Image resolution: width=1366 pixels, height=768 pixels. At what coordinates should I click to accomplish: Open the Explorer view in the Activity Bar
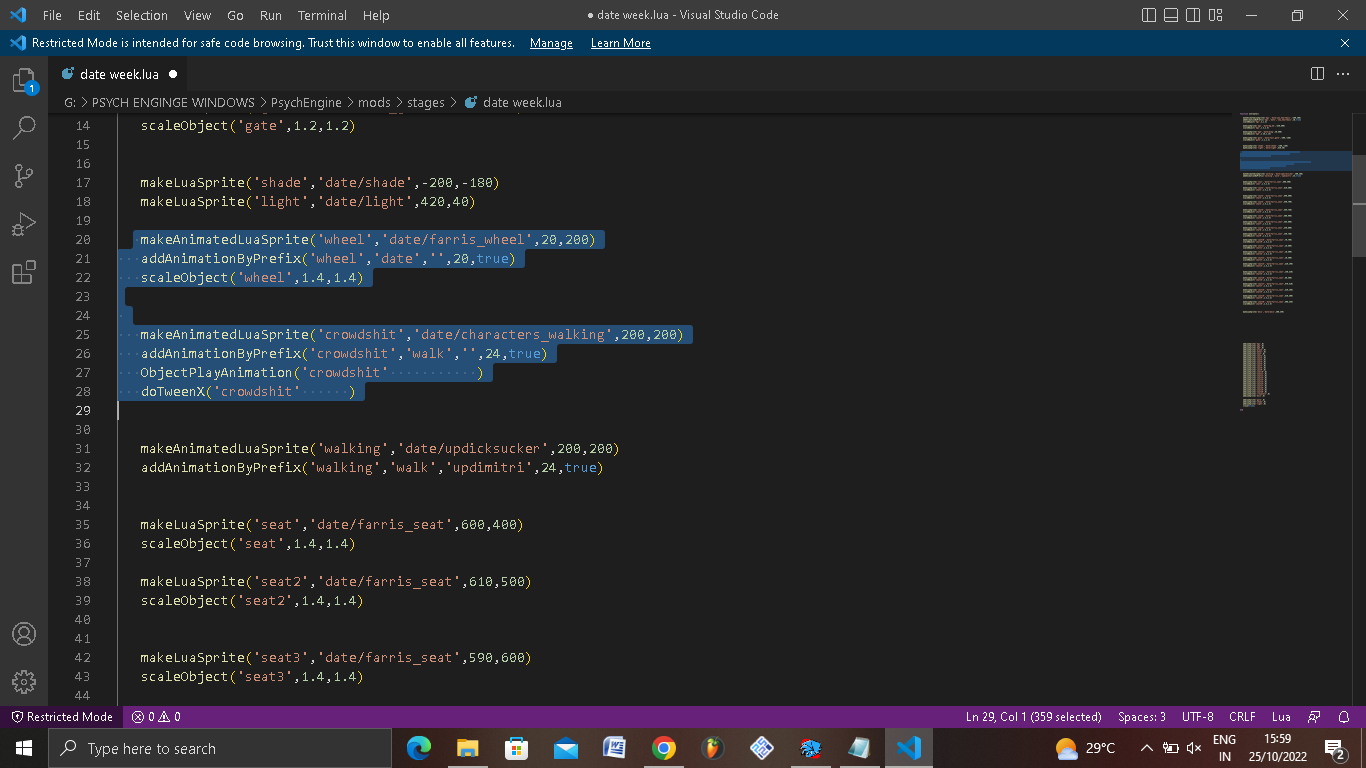(24, 80)
